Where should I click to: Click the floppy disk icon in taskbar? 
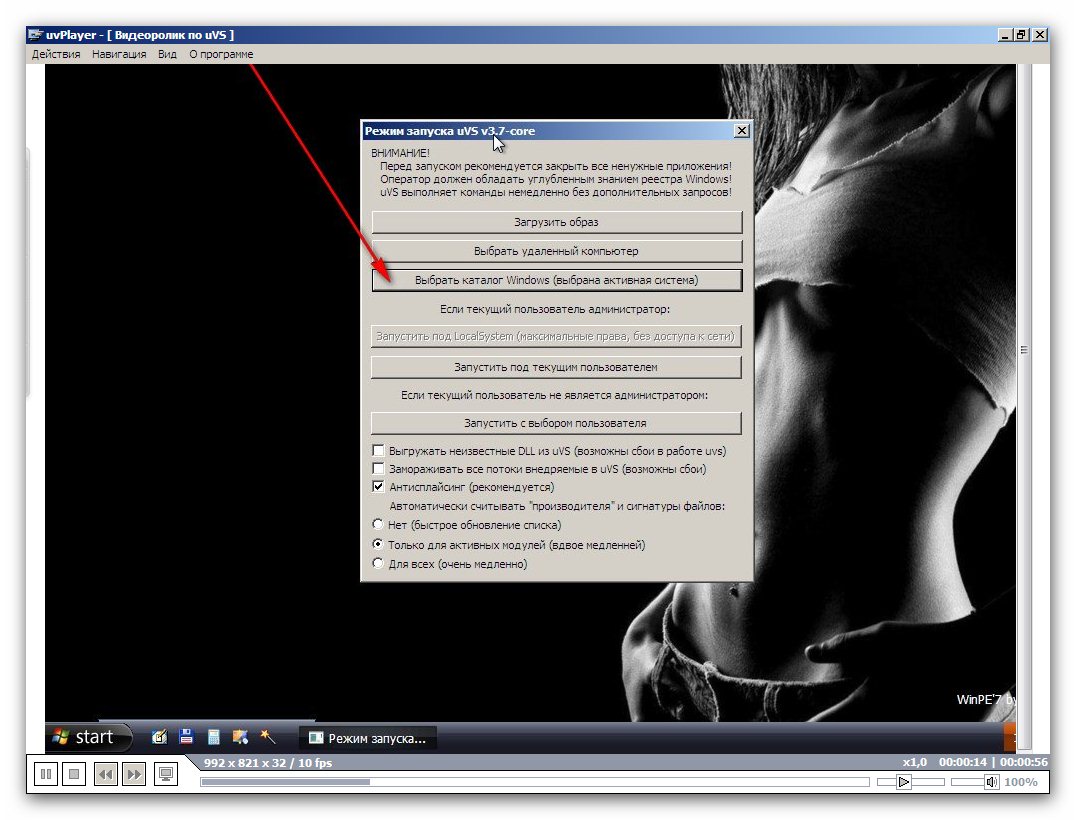point(186,737)
